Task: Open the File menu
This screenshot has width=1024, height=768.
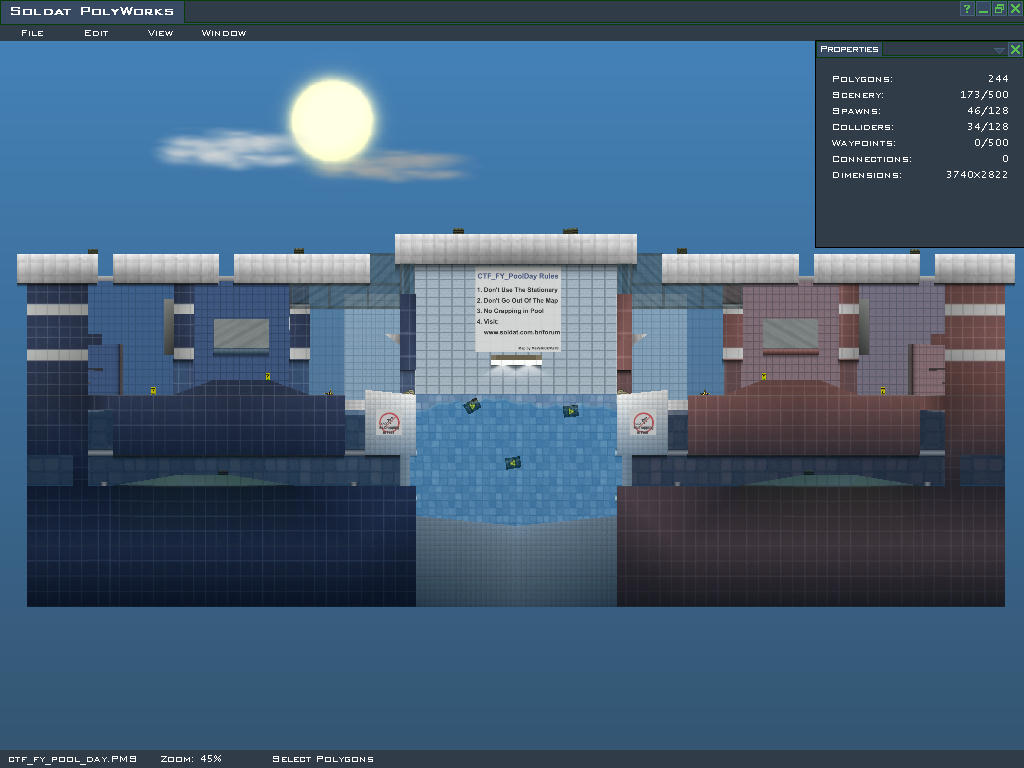Action: click(x=32, y=33)
